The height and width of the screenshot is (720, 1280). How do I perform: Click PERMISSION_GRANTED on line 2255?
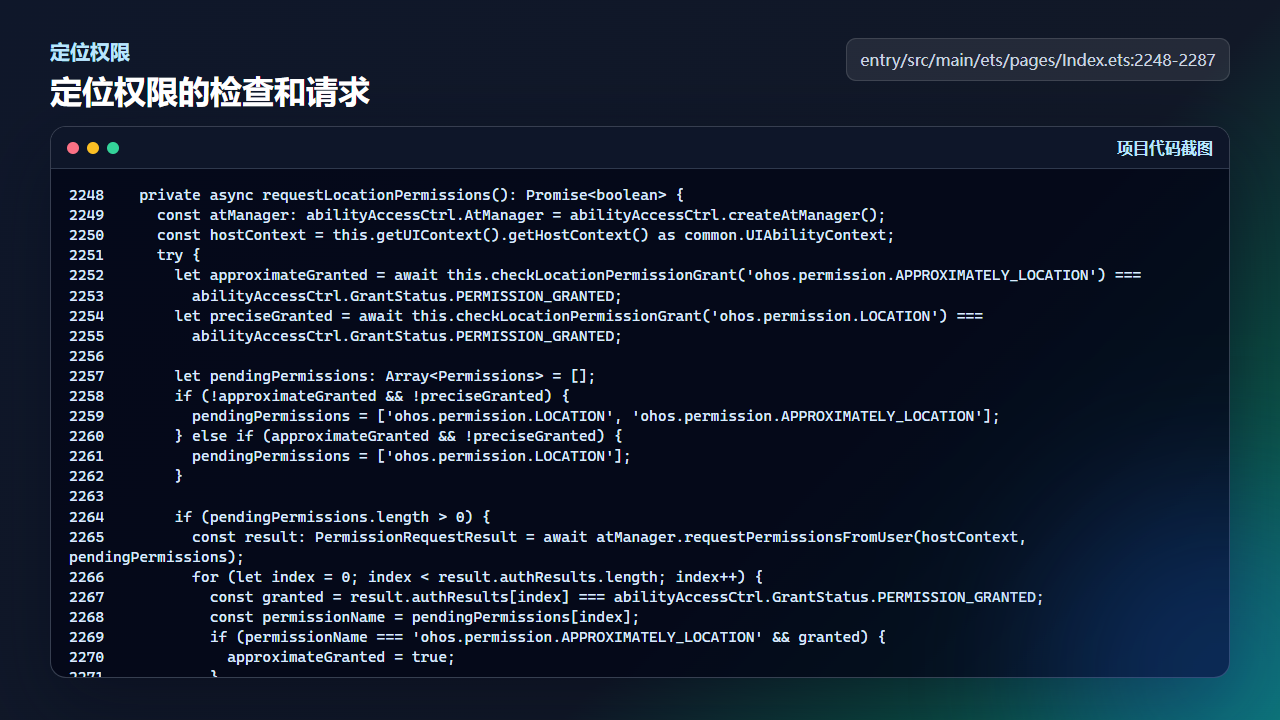(535, 336)
